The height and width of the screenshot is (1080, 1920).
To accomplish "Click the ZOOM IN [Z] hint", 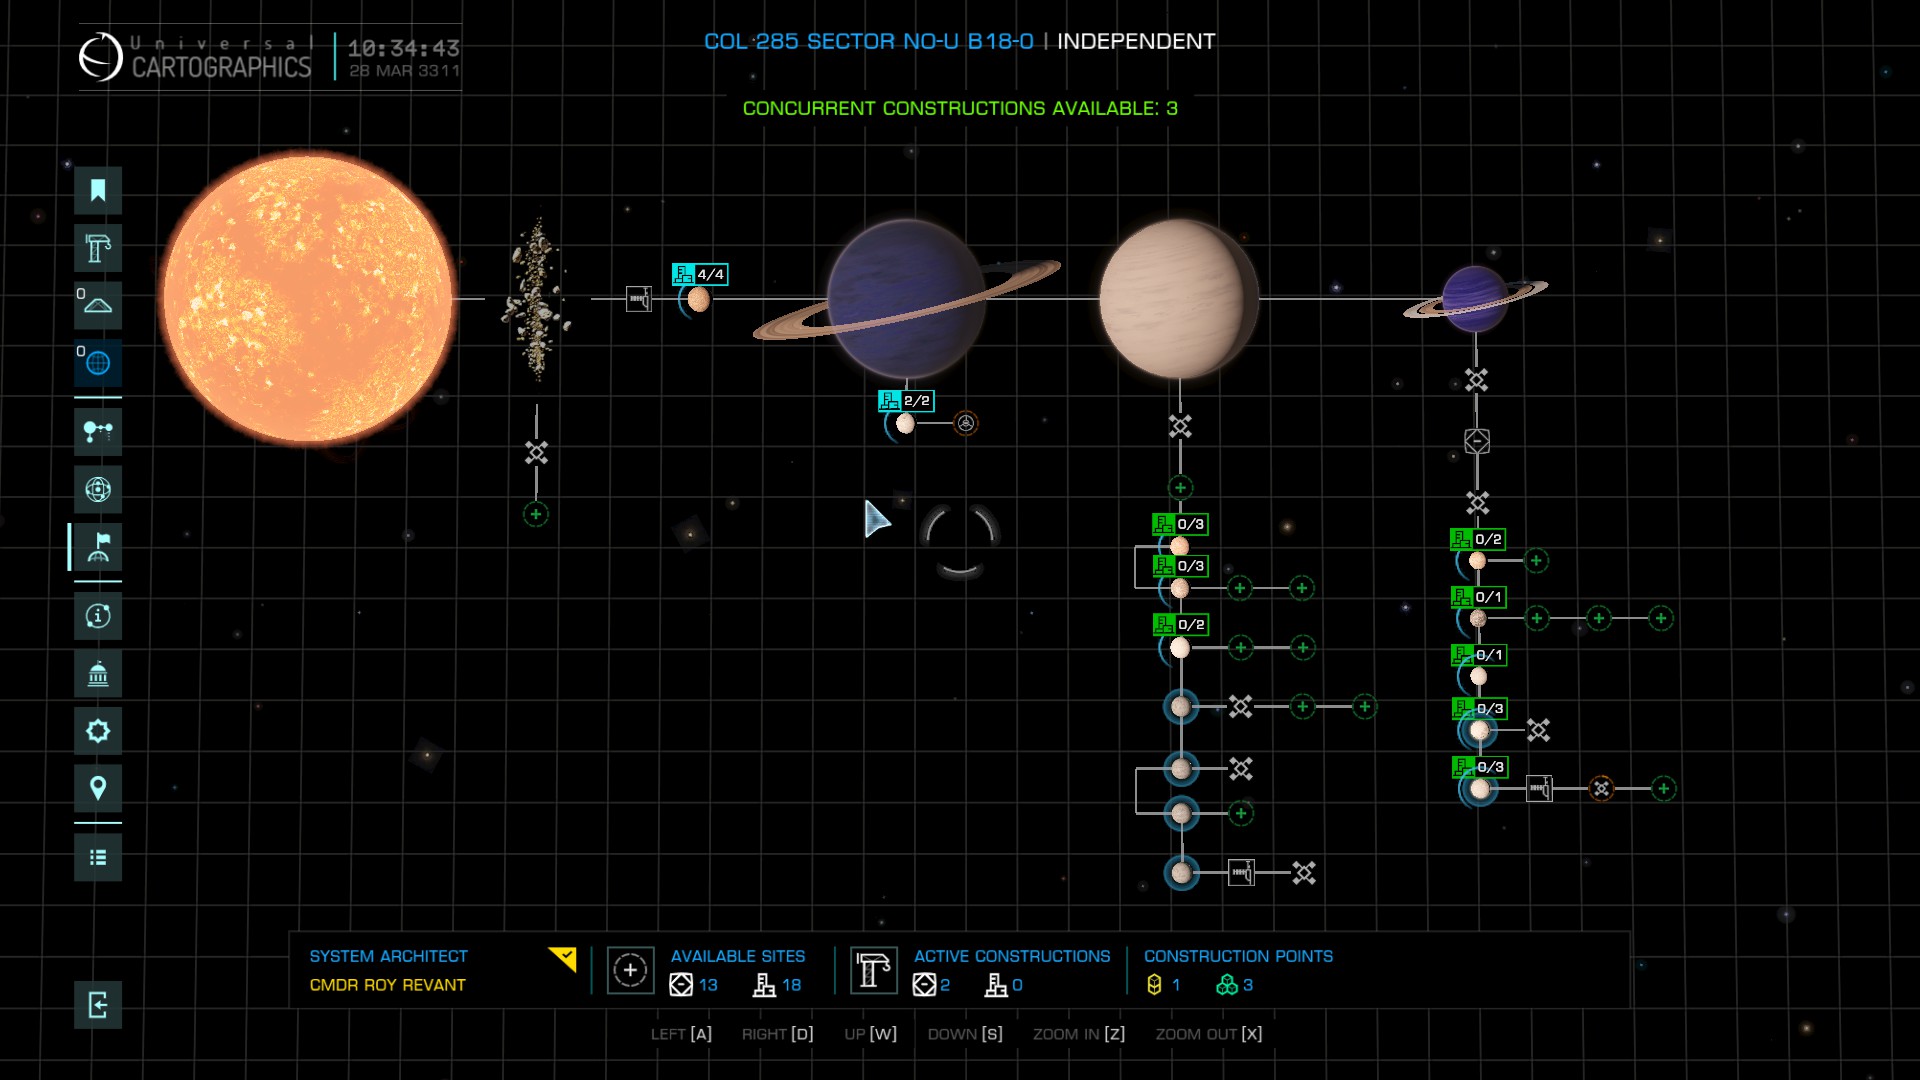I will click(1078, 1034).
